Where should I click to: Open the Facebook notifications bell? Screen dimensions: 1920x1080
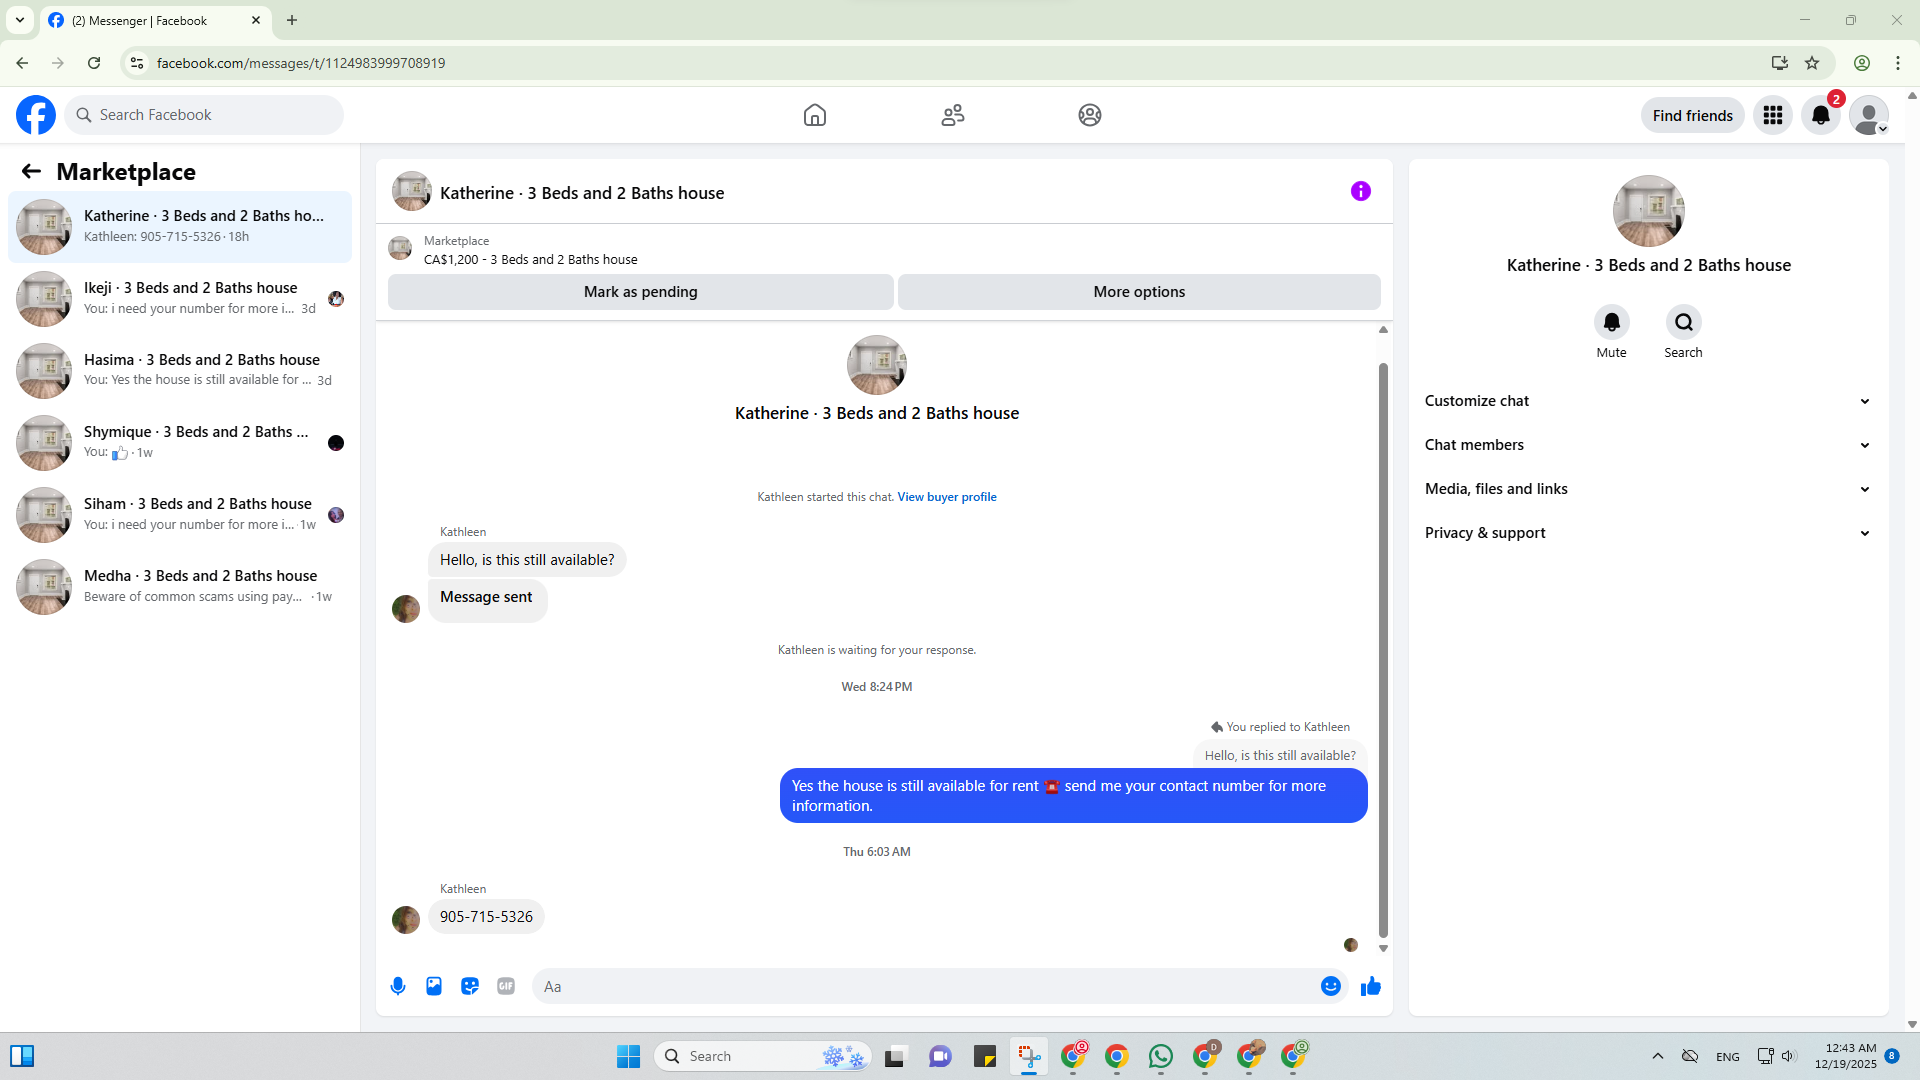coord(1820,115)
